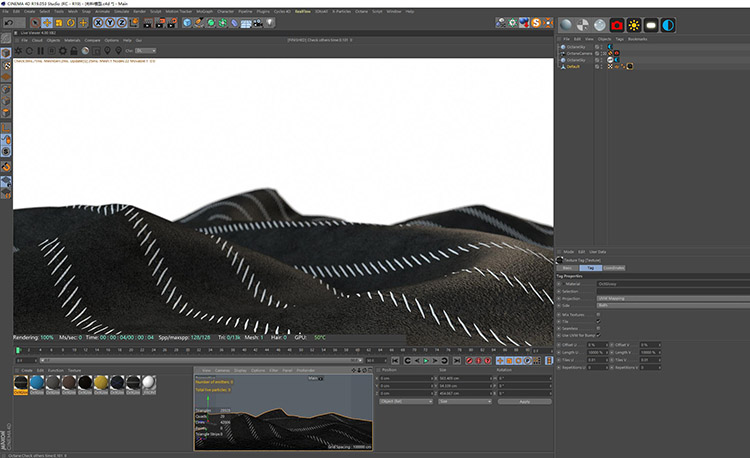Pause the Live Viewer render
This screenshot has height=458, width=750.
coord(40,51)
